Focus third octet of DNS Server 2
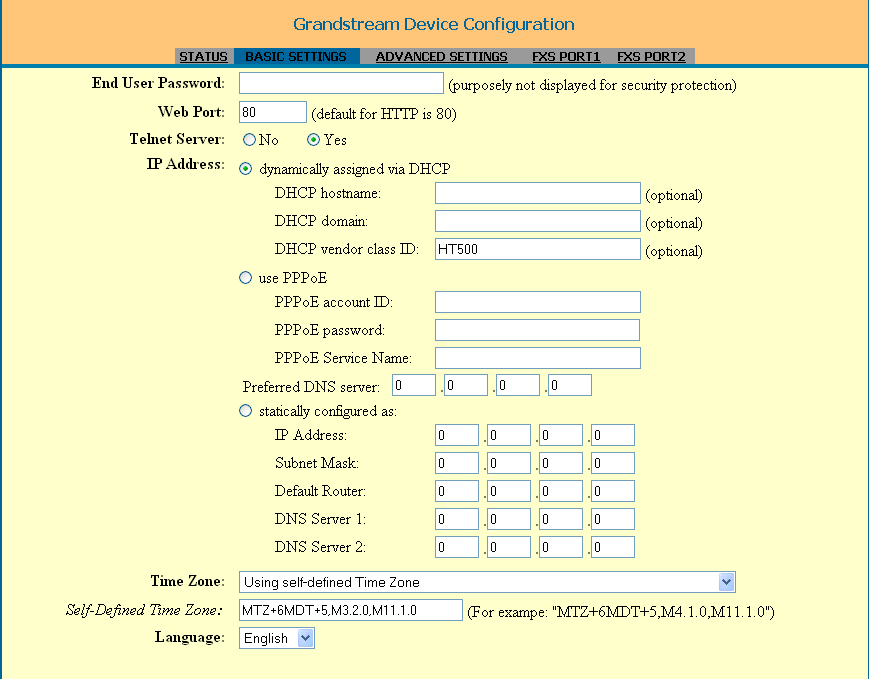This screenshot has width=869, height=679. click(561, 547)
